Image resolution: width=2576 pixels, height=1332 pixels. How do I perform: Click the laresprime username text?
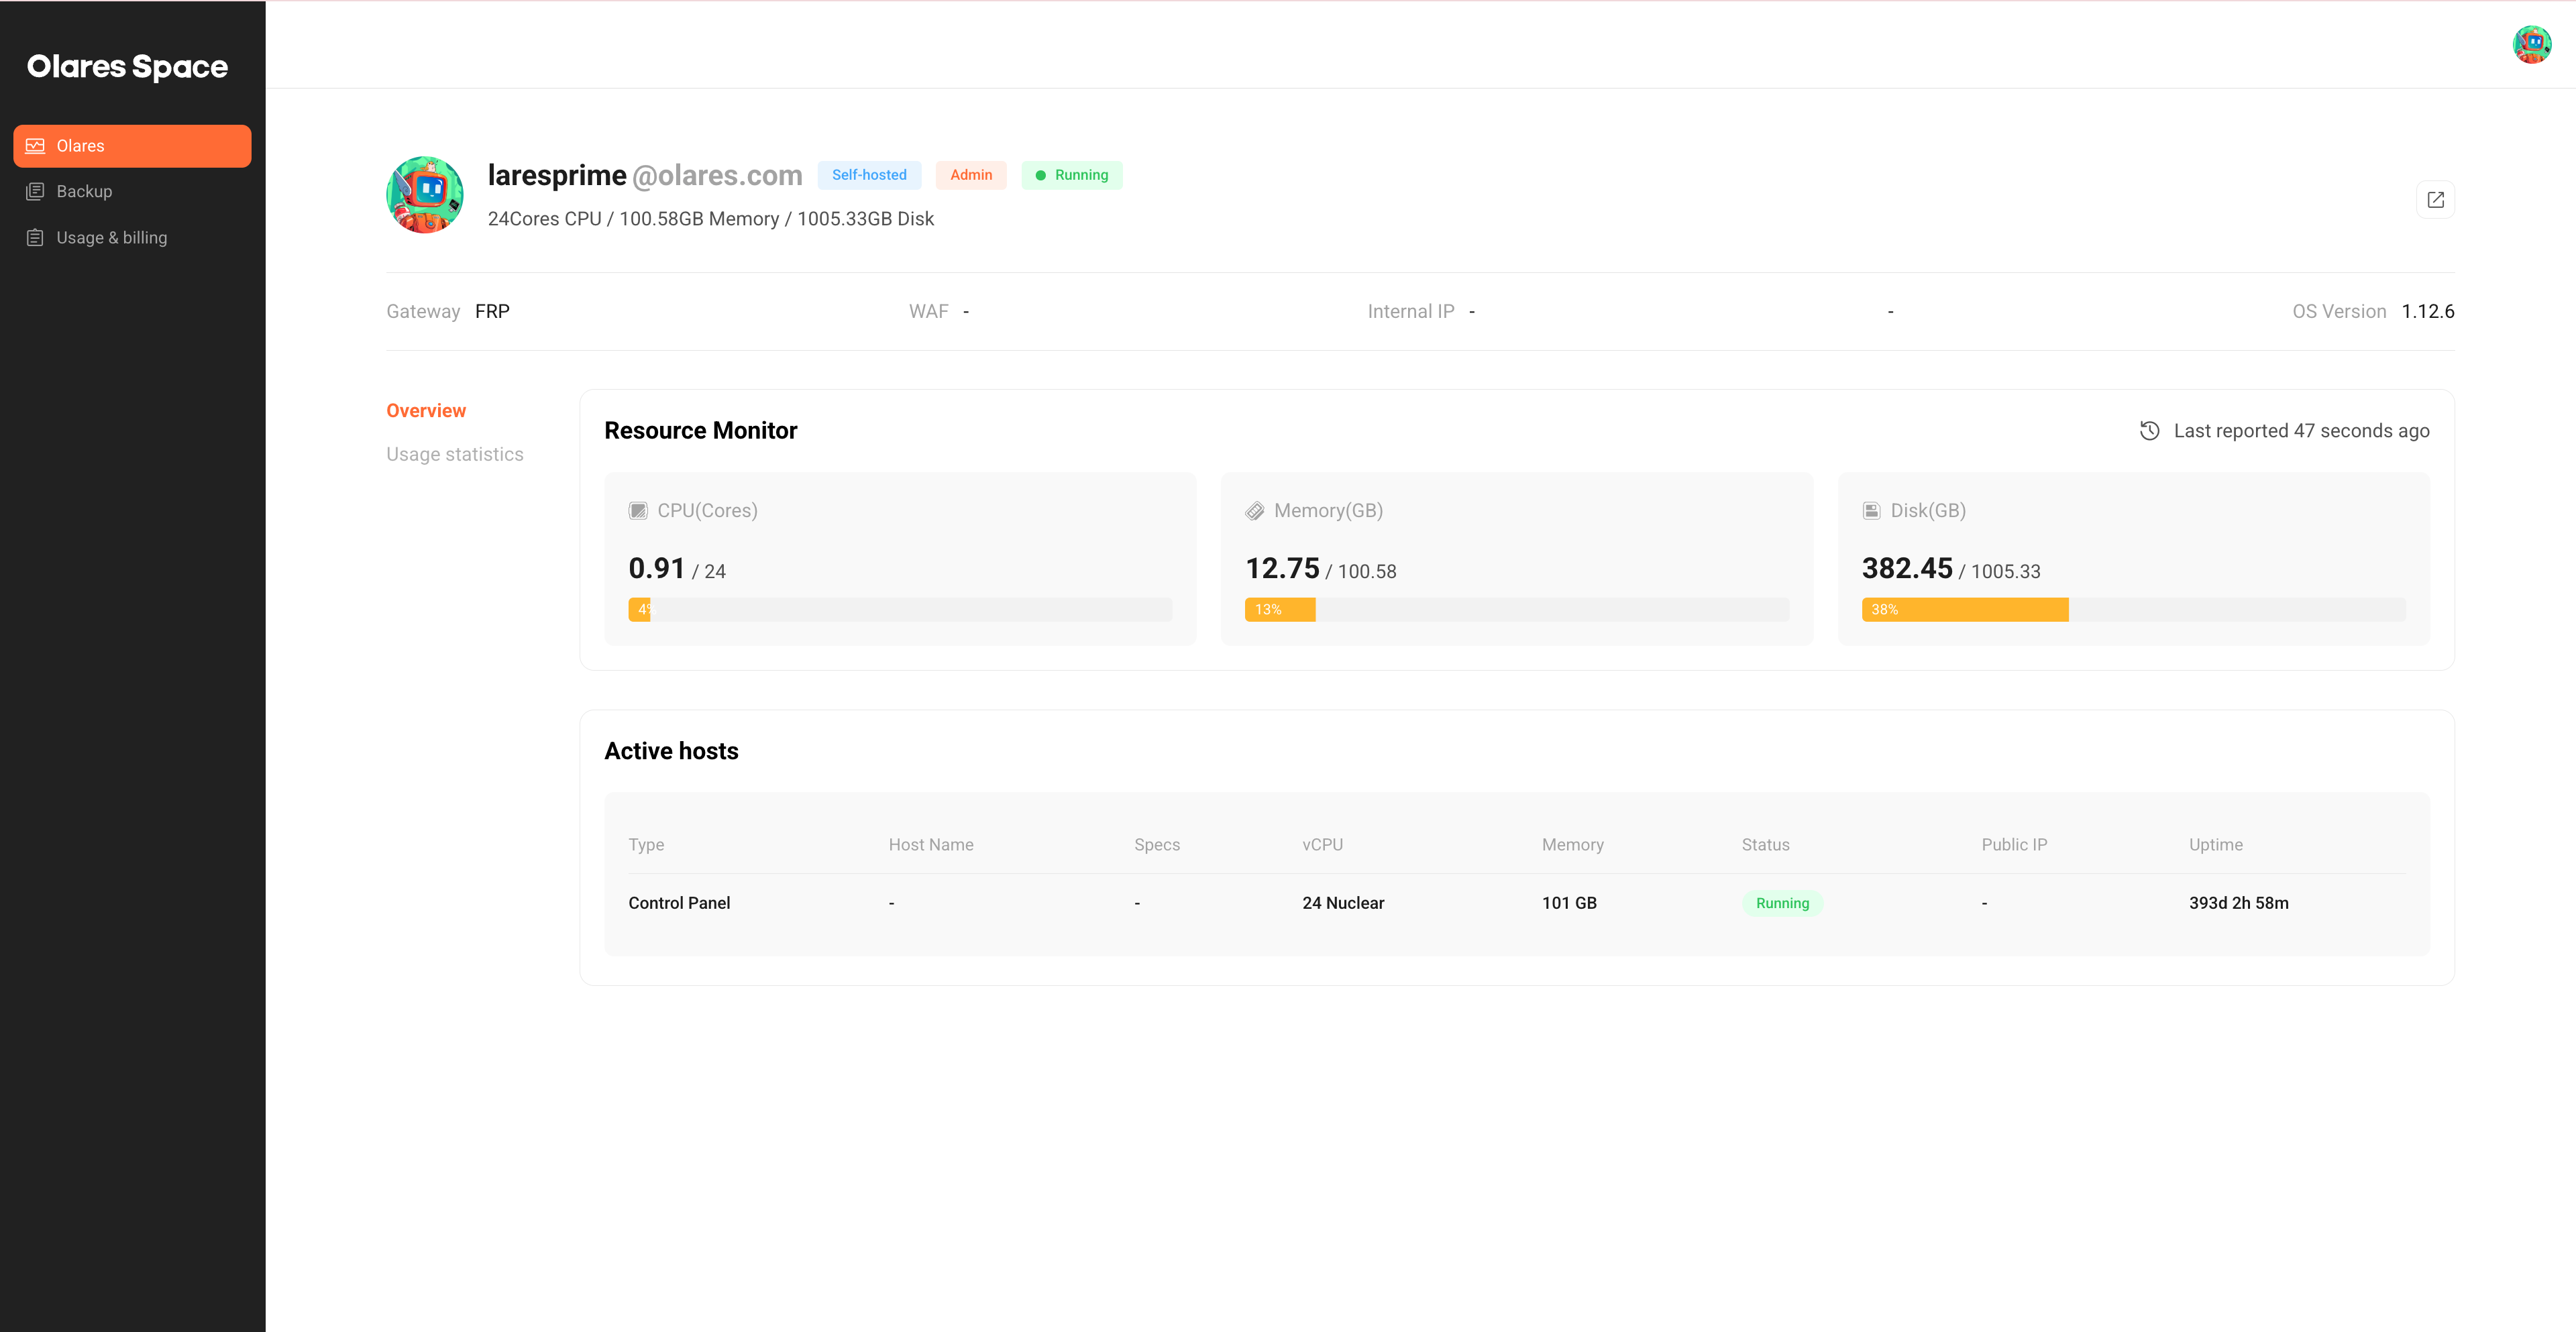click(x=557, y=175)
